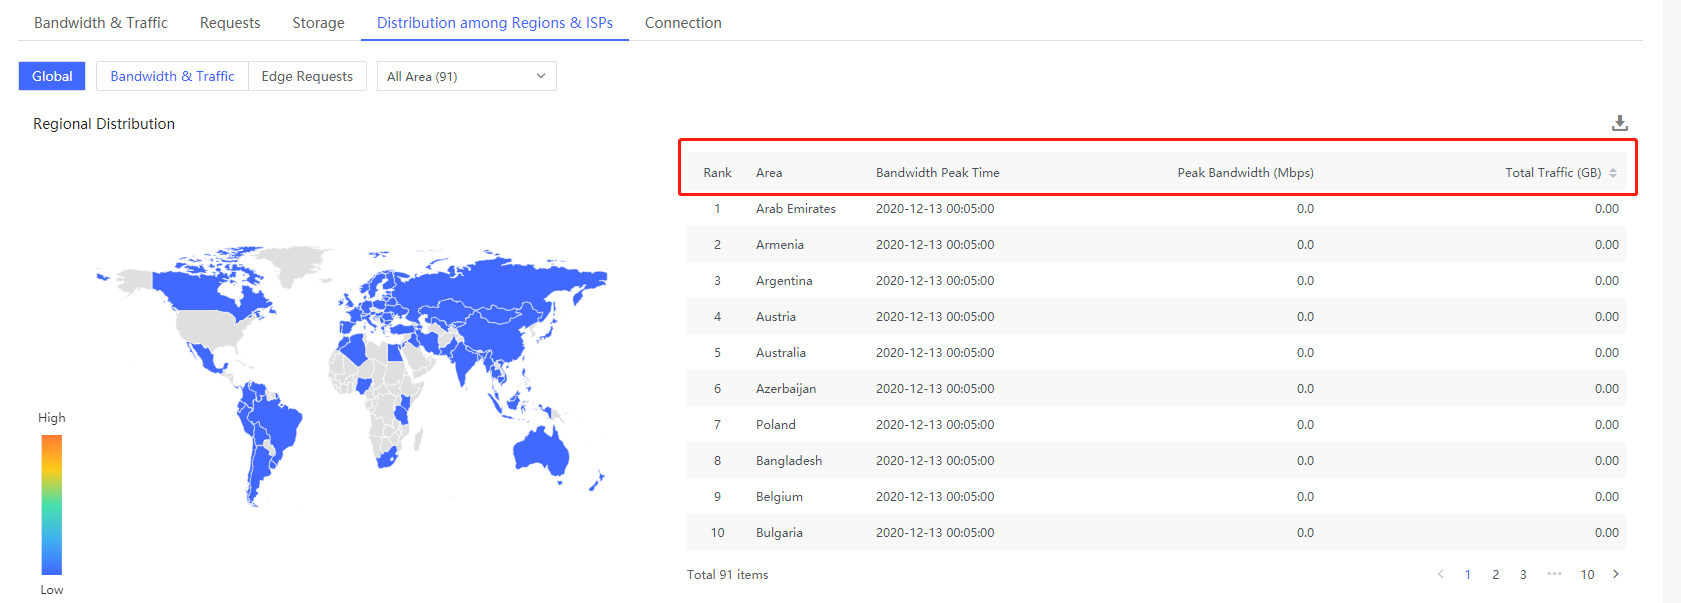Choose Edge Requests metric toggle

(307, 76)
